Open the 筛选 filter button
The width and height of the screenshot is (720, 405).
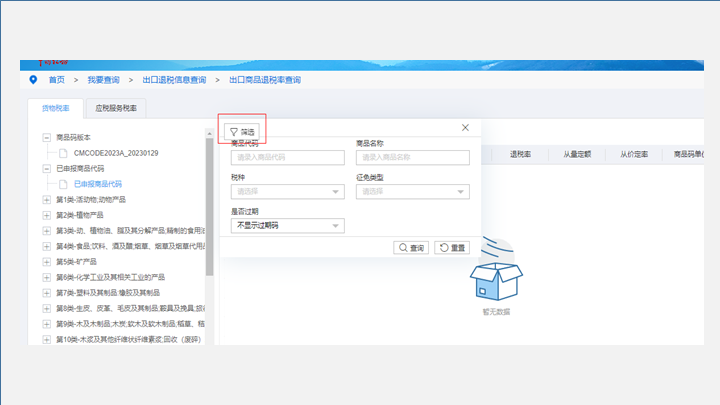click(242, 132)
